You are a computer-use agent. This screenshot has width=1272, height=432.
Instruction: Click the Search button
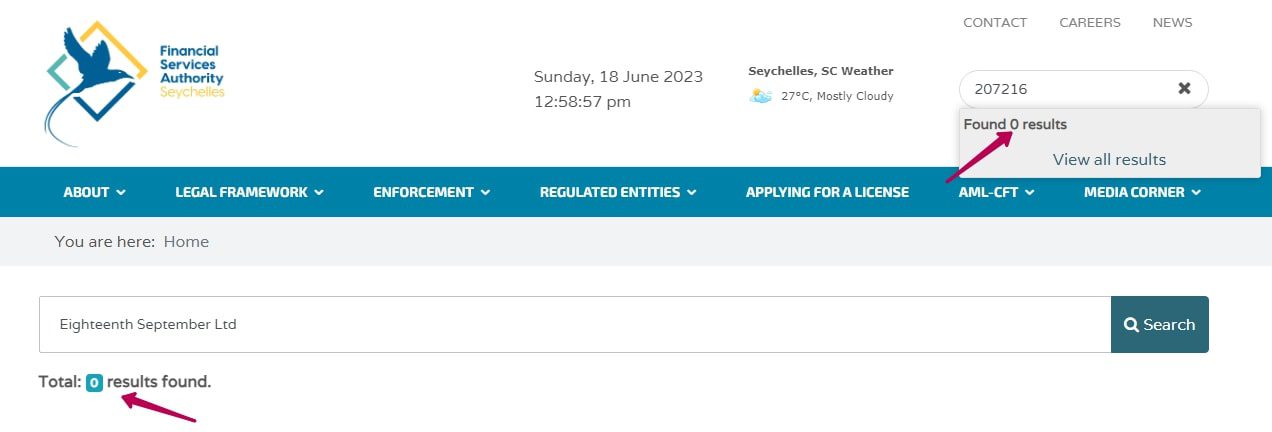1159,324
